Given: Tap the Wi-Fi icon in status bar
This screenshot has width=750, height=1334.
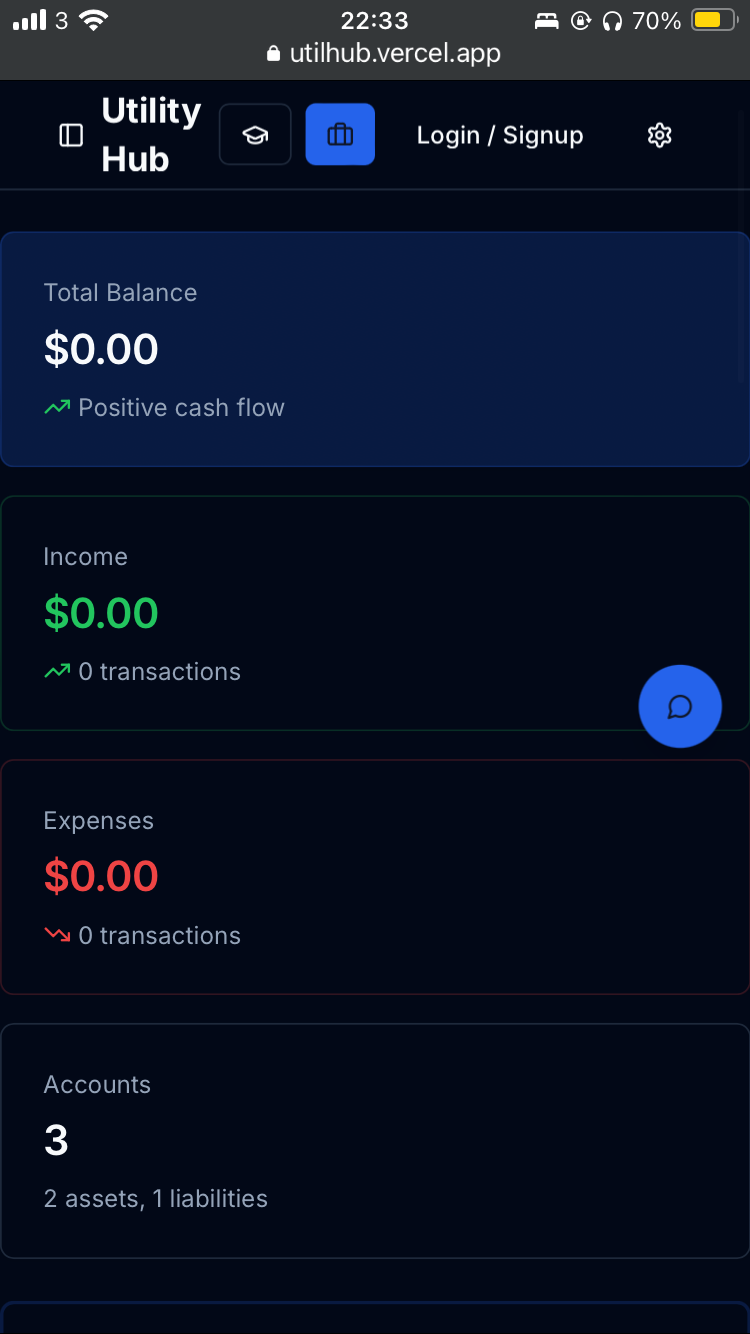Looking at the screenshot, I should [x=93, y=20].
